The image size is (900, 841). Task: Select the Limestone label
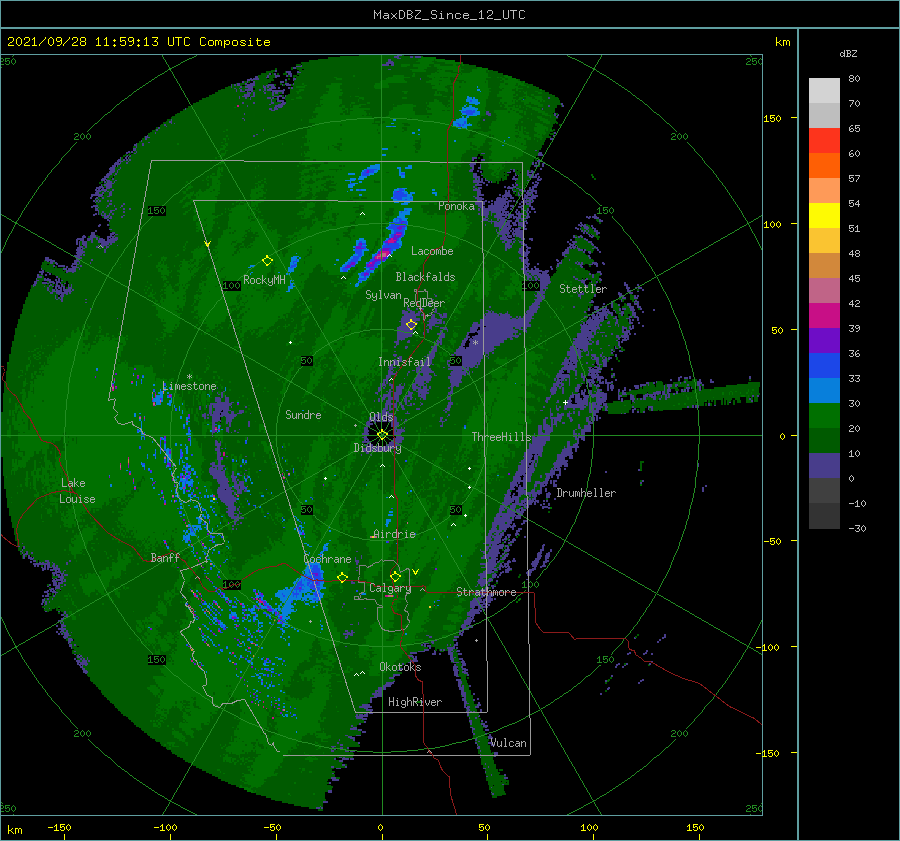coord(189,386)
